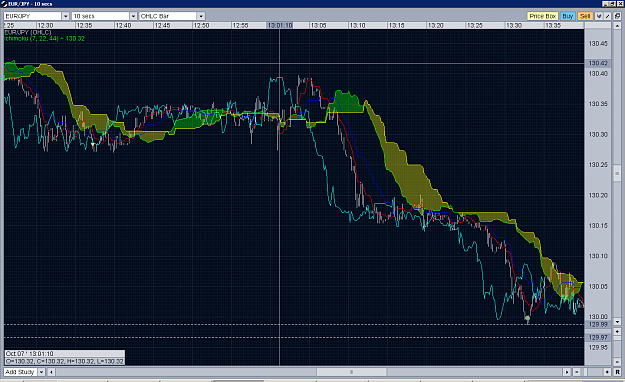Restore the EUR/JPY chart window
The width and height of the screenshot is (625, 382).
tap(612, 4)
